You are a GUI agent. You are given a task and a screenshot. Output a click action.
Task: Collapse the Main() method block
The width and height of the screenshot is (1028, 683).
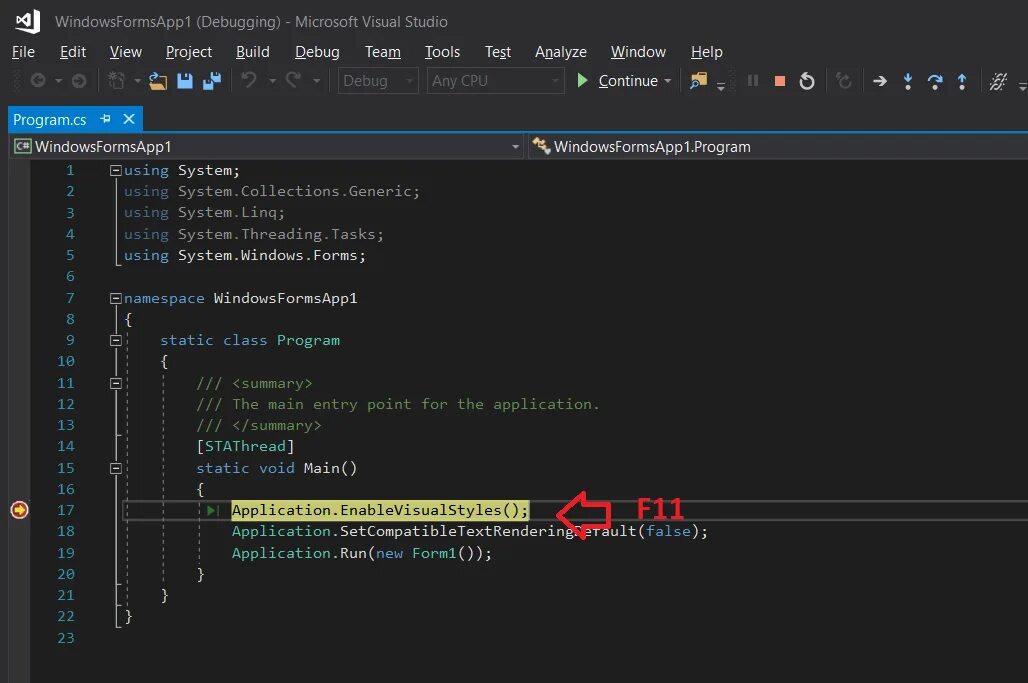point(115,468)
